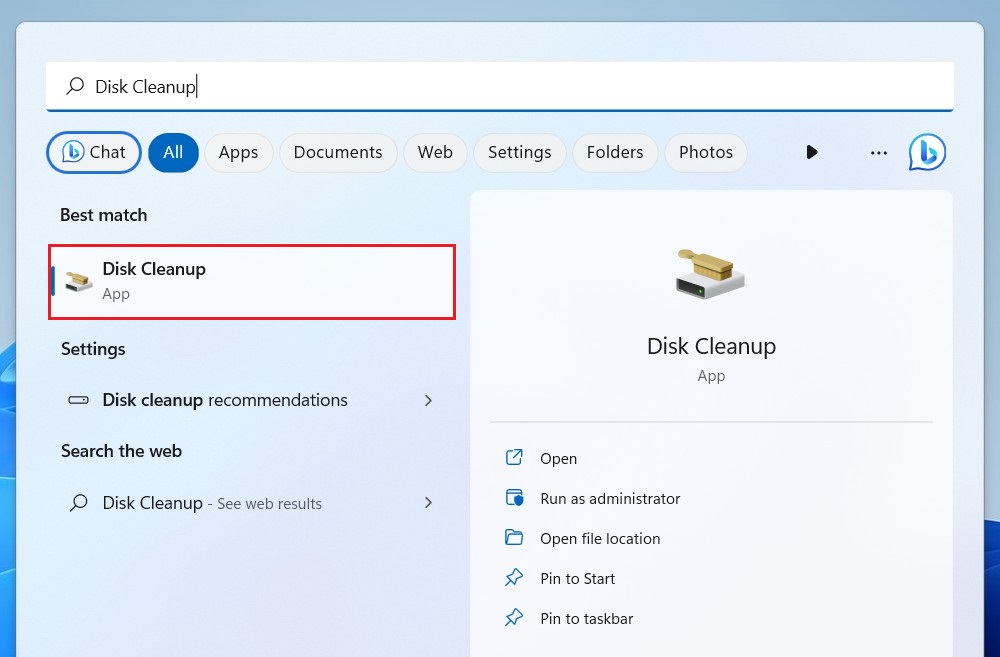Click the storage icon beside recommendations
Screen dimensions: 1000x657
(78, 401)
